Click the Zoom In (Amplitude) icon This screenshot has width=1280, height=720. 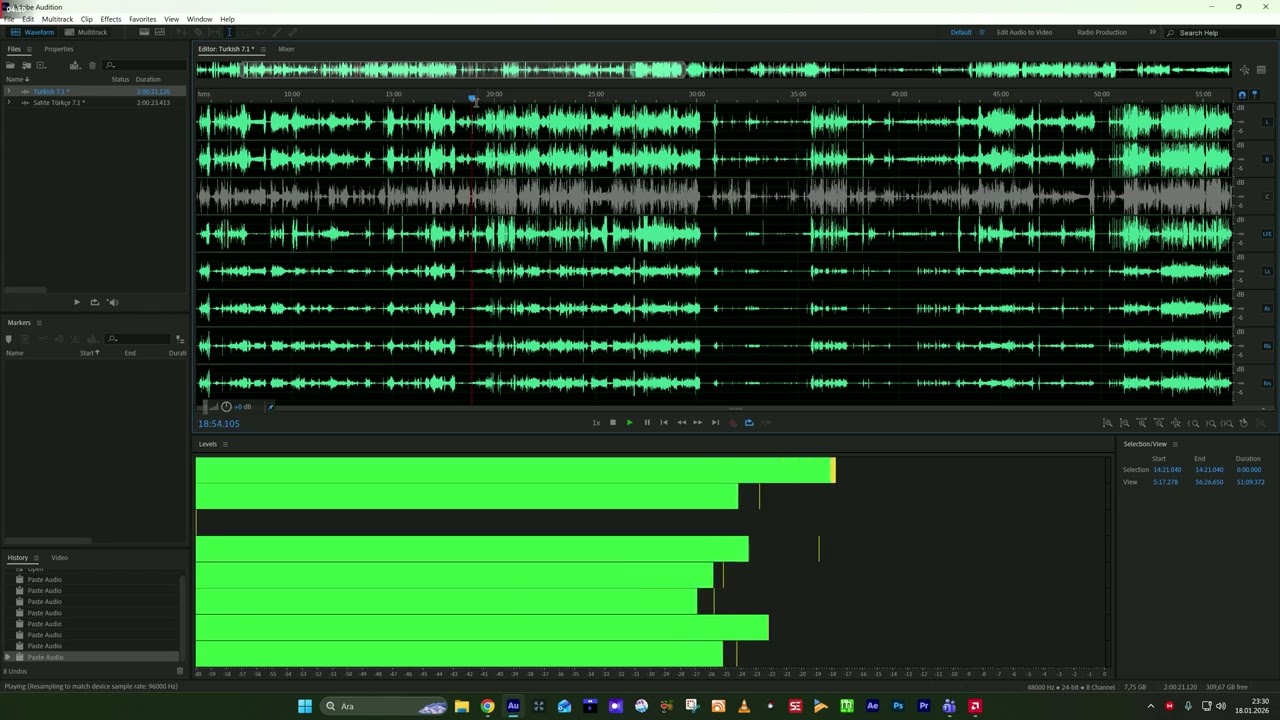[1107, 423]
